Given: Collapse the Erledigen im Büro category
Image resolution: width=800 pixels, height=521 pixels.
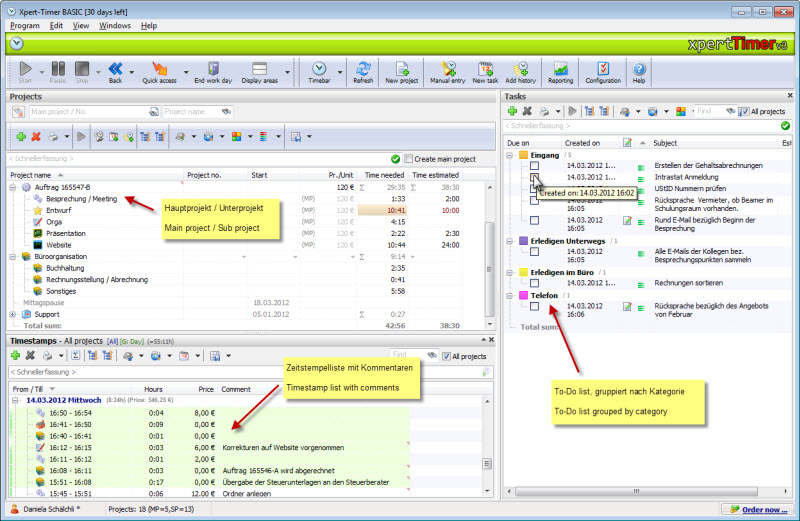Looking at the screenshot, I should click(x=510, y=272).
